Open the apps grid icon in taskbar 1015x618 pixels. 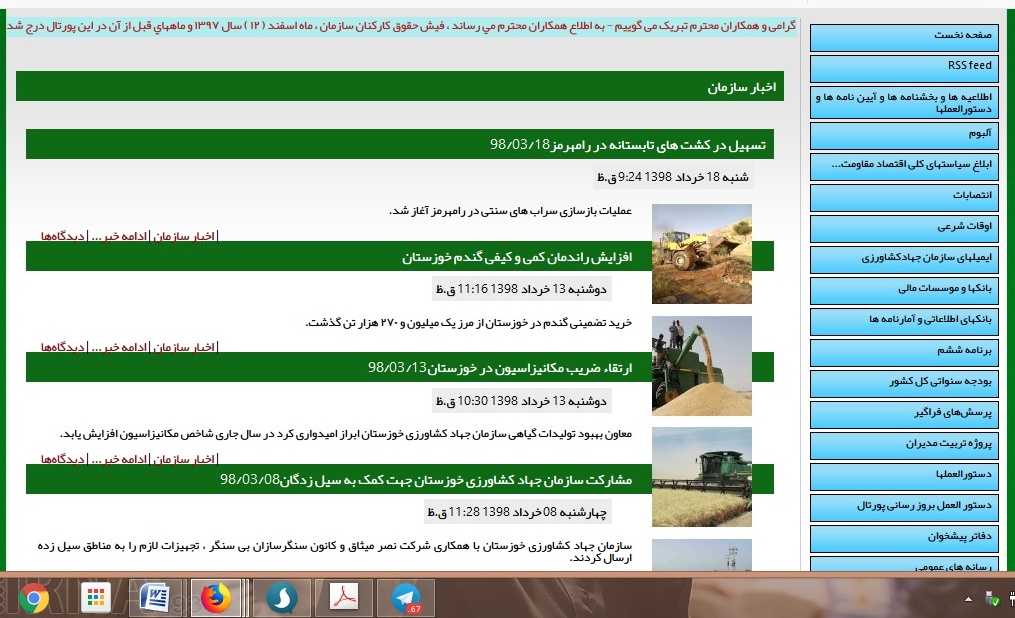(x=96, y=598)
